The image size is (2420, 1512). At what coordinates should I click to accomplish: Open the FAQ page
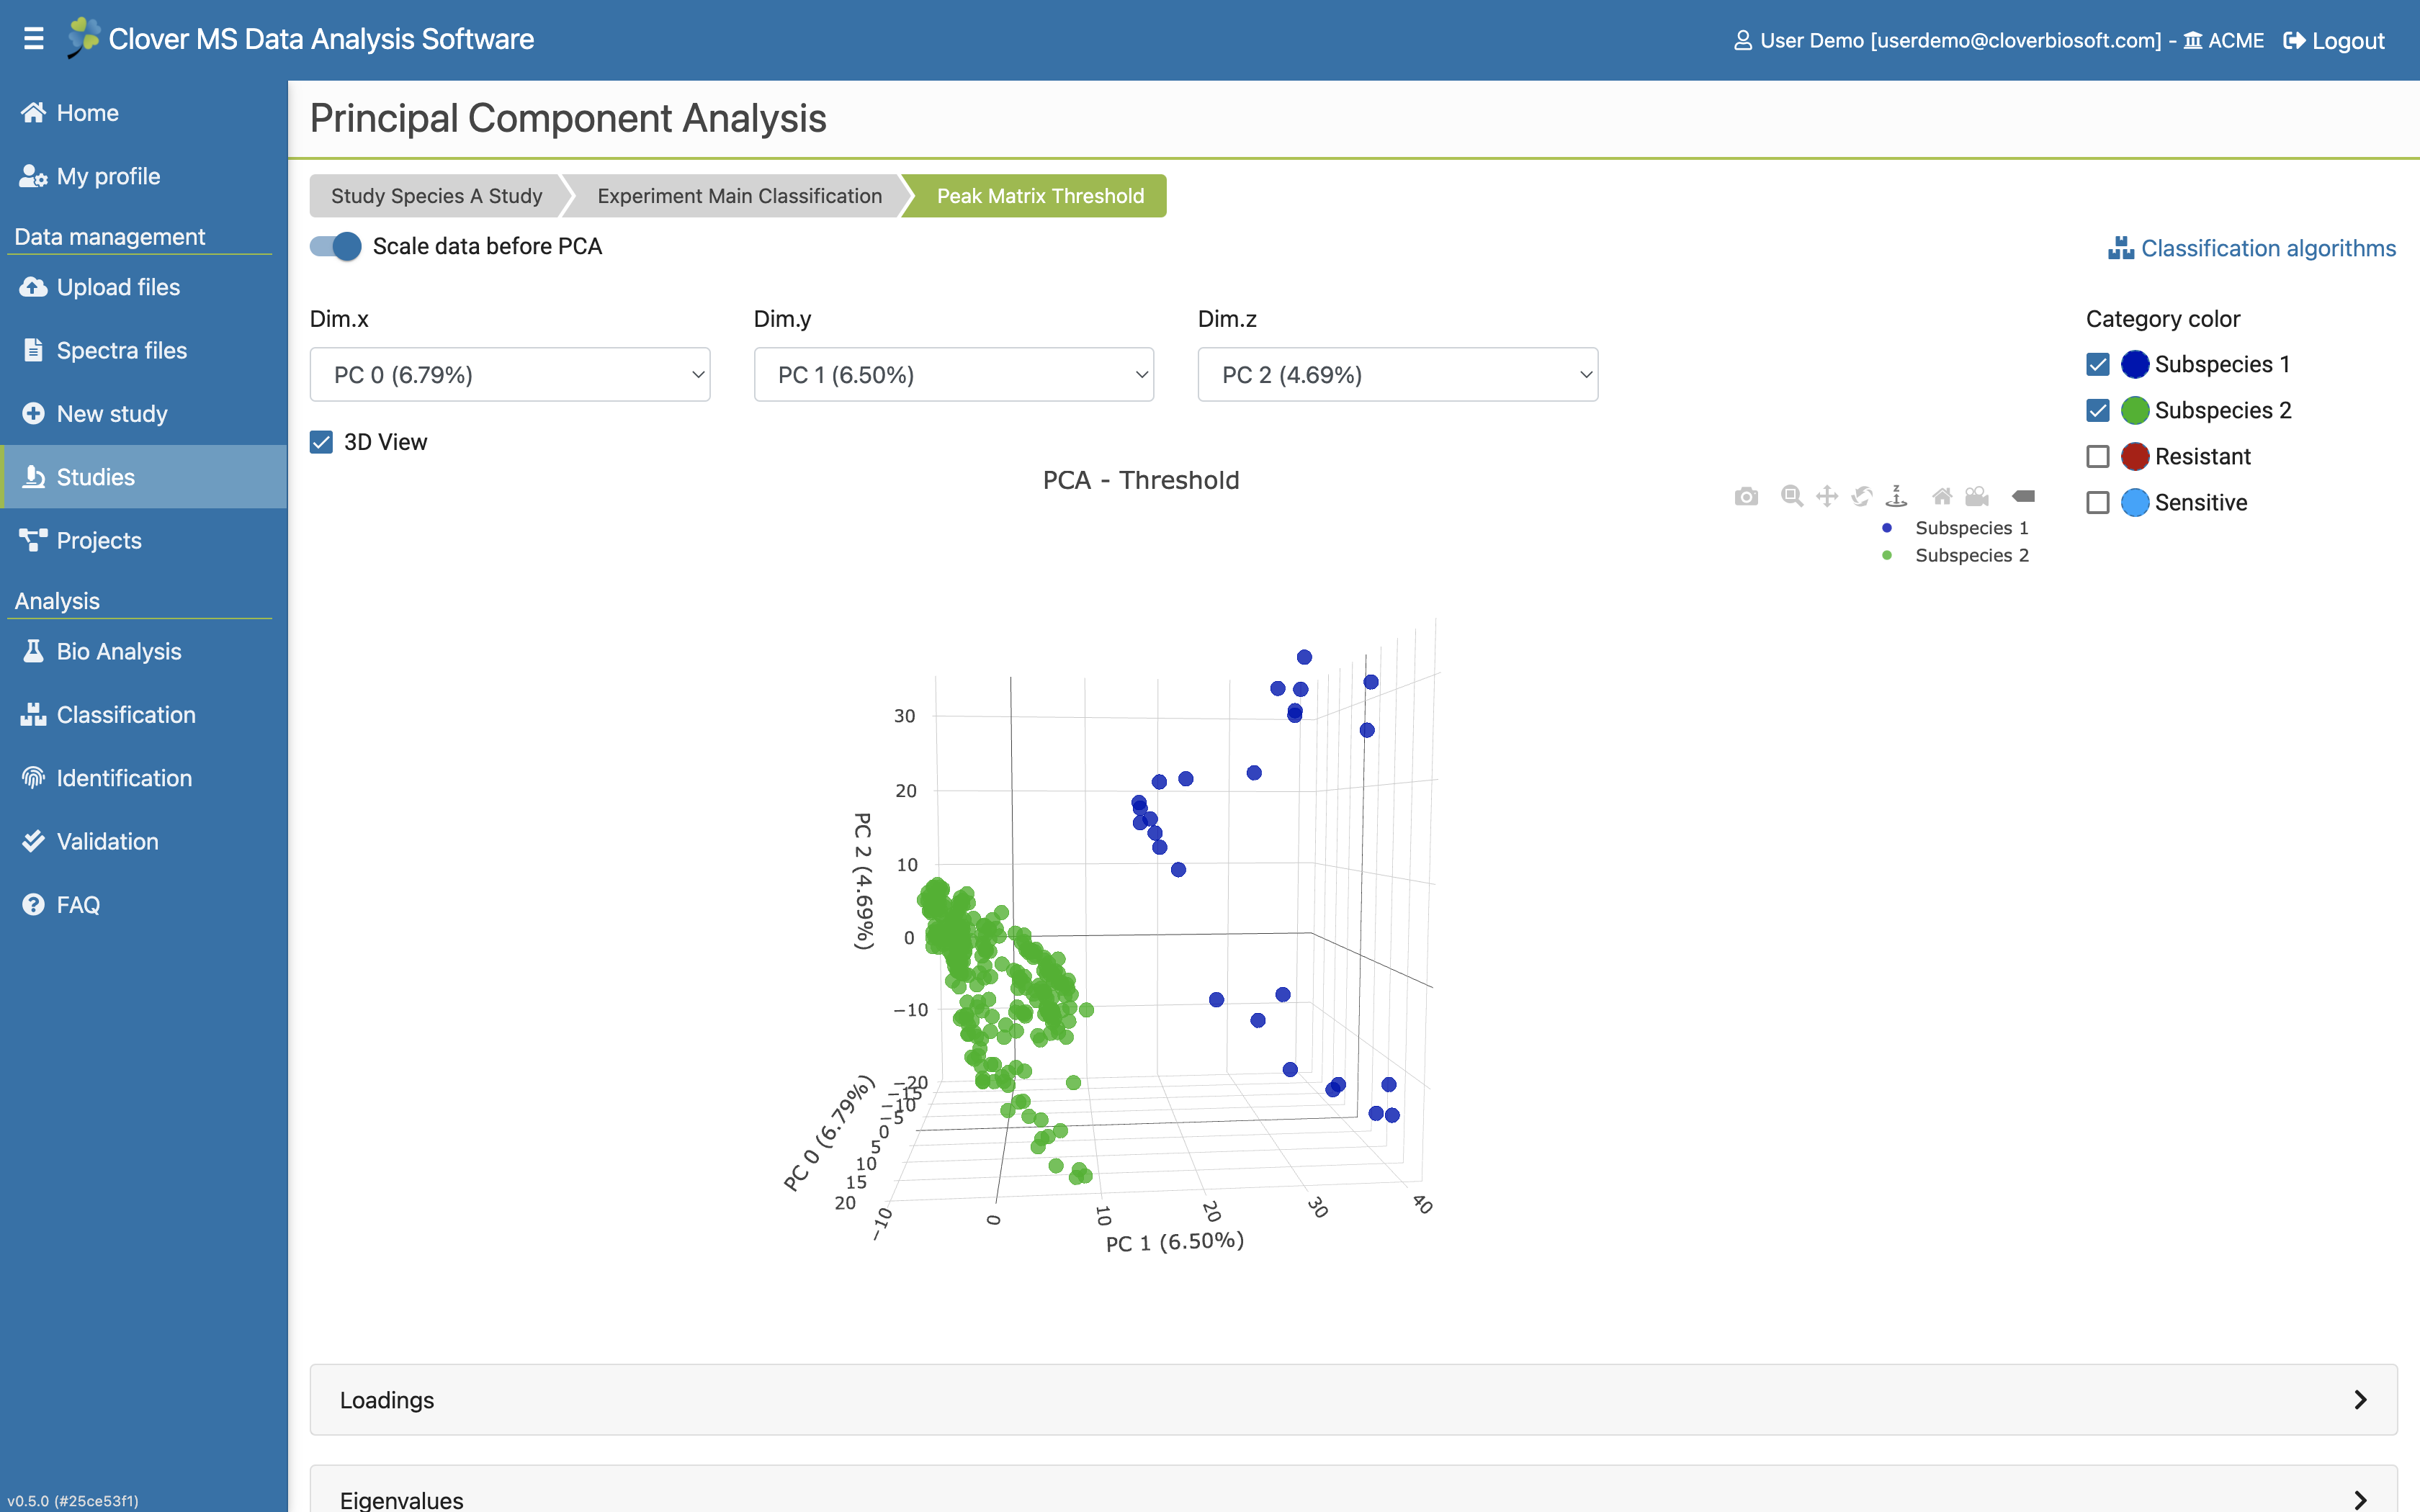coord(144,905)
